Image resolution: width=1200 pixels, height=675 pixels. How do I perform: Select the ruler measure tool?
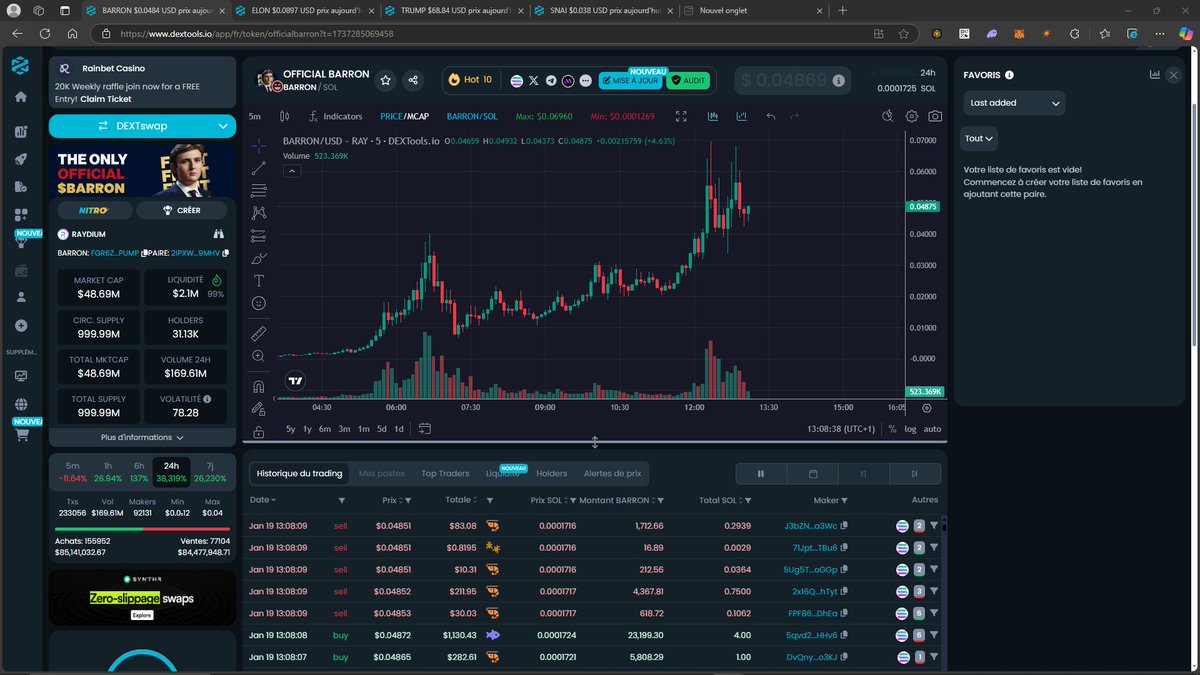258,333
